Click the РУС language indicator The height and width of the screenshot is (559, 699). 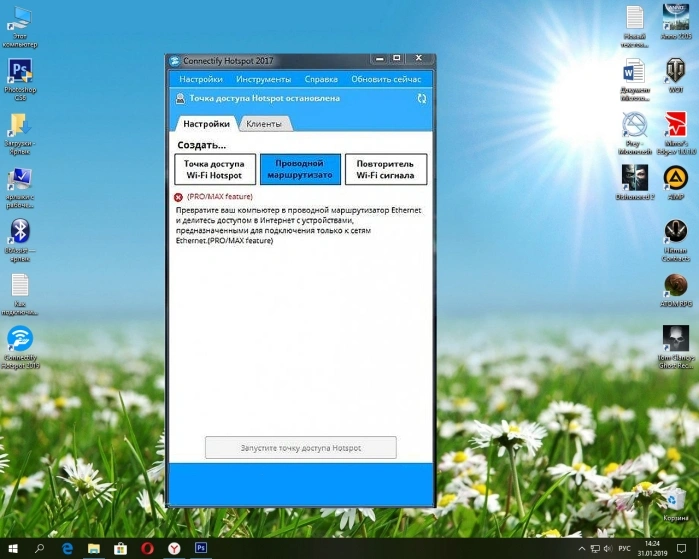click(x=624, y=549)
